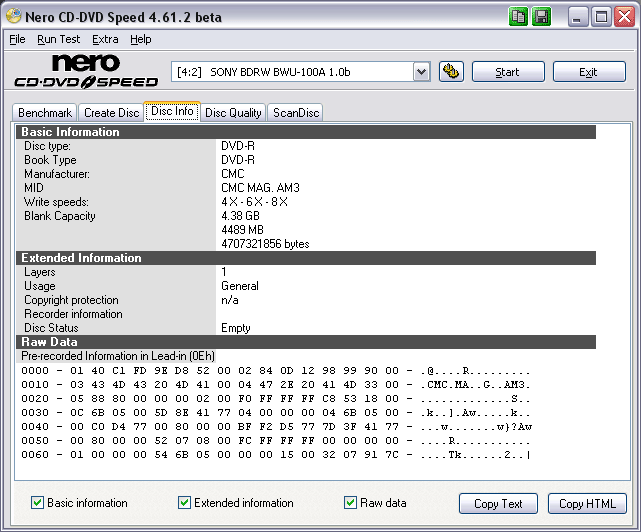Maximize the Nero CD-DVD Speed window
Image resolution: width=641 pixels, height=532 pixels.
(x=601, y=17)
